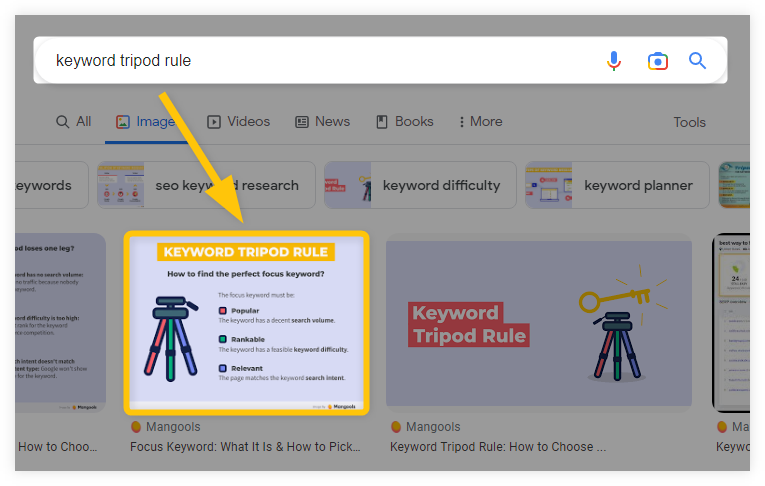Click Mangools favicon under highlighted image
Image resolution: width=765 pixels, height=486 pixels.
136,427
